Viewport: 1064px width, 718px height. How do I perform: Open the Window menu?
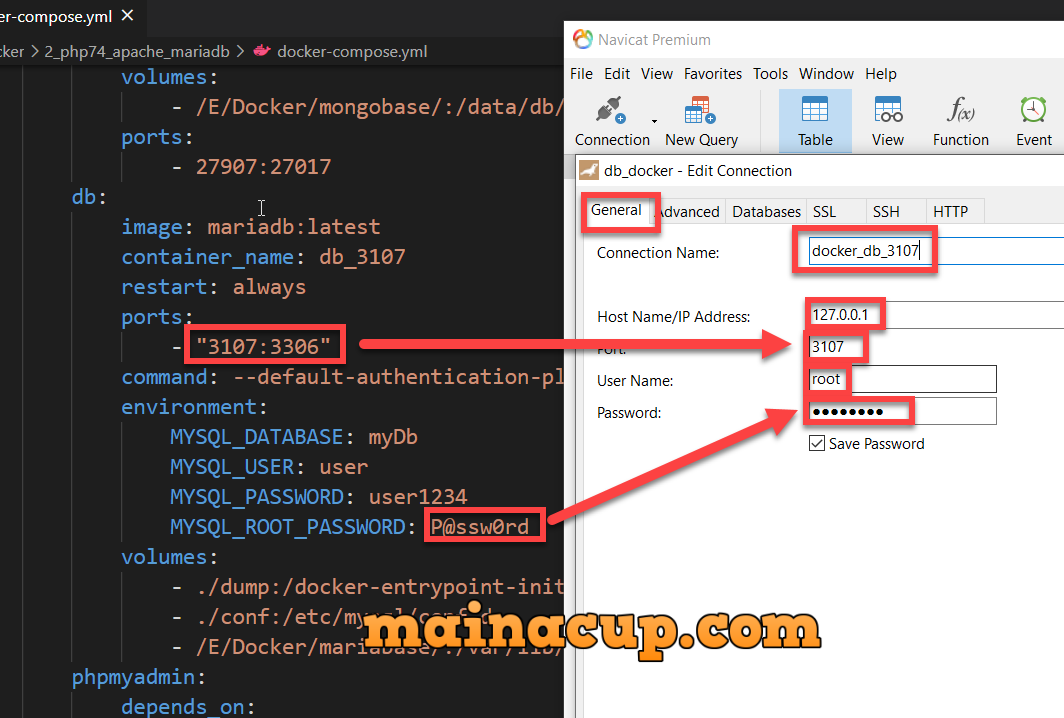click(826, 73)
